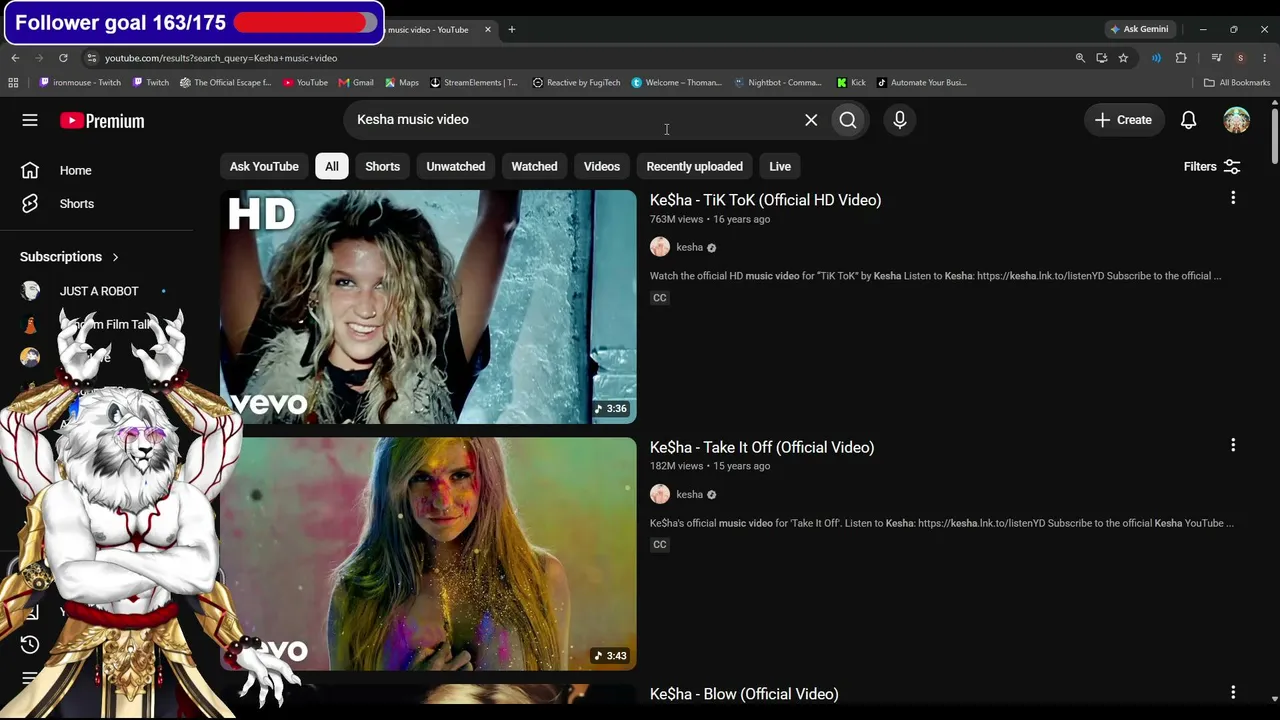1280x720 pixels.
Task: Open kesha channel name under Take It Off
Action: click(690, 494)
